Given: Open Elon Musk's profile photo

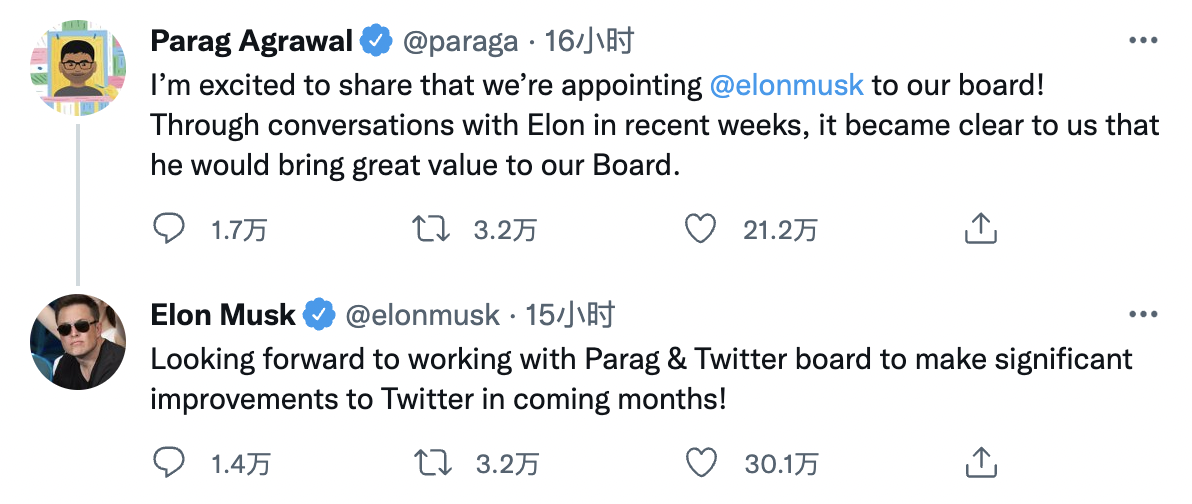Looking at the screenshot, I should (x=79, y=342).
